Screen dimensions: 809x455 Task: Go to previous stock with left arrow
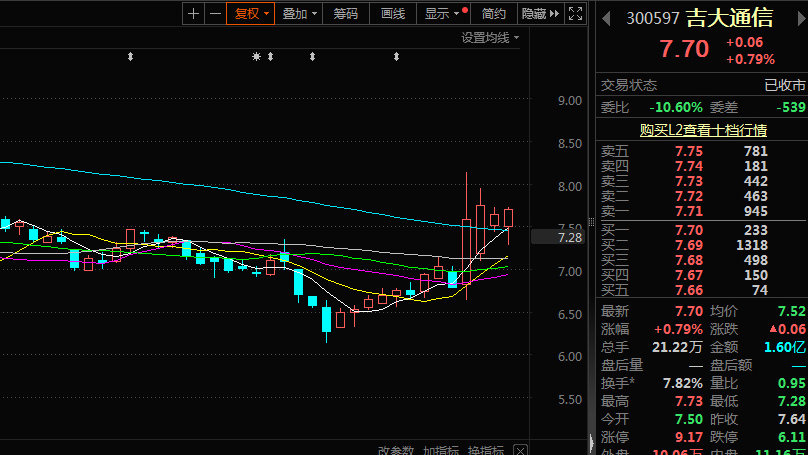(x=605, y=18)
